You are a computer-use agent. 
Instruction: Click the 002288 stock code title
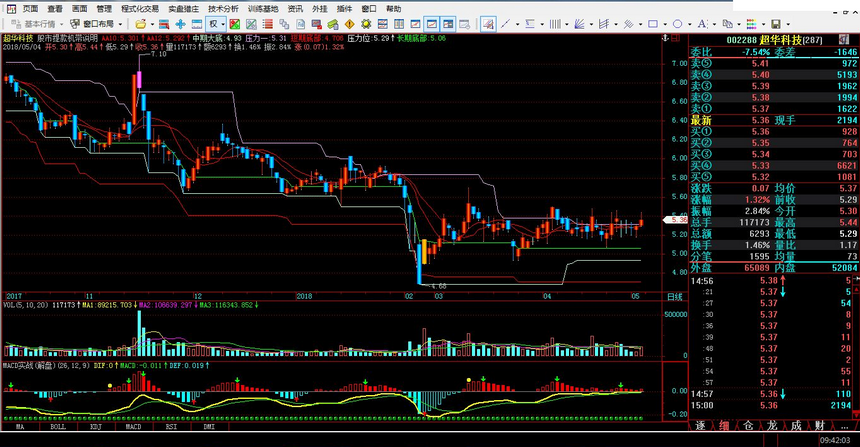coord(742,40)
